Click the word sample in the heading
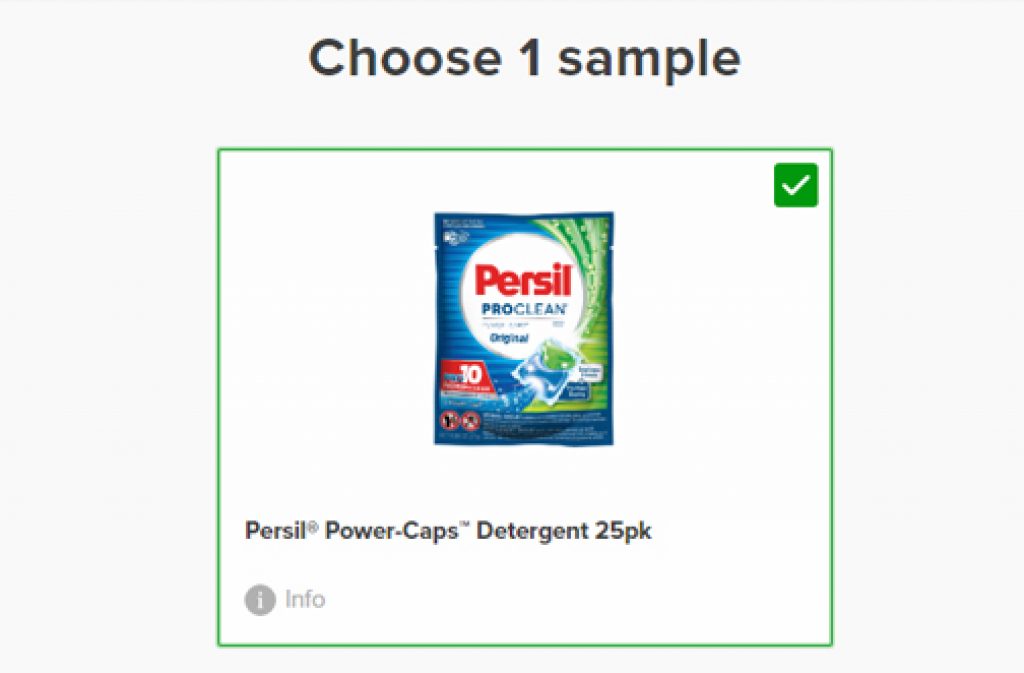The image size is (1024, 673). (649, 60)
